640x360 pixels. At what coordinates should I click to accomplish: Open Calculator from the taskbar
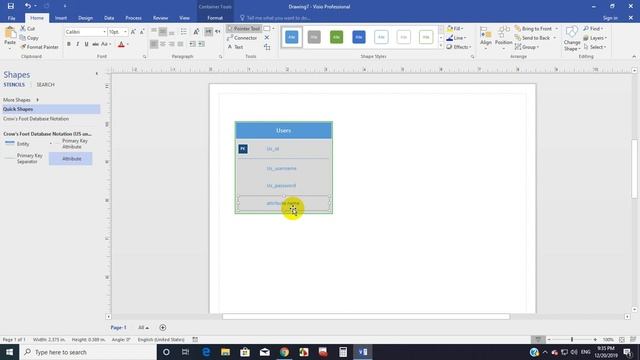click(343, 352)
